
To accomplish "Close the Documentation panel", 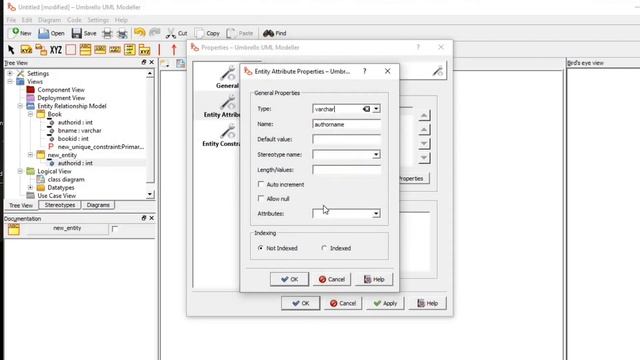I will [151, 218].
